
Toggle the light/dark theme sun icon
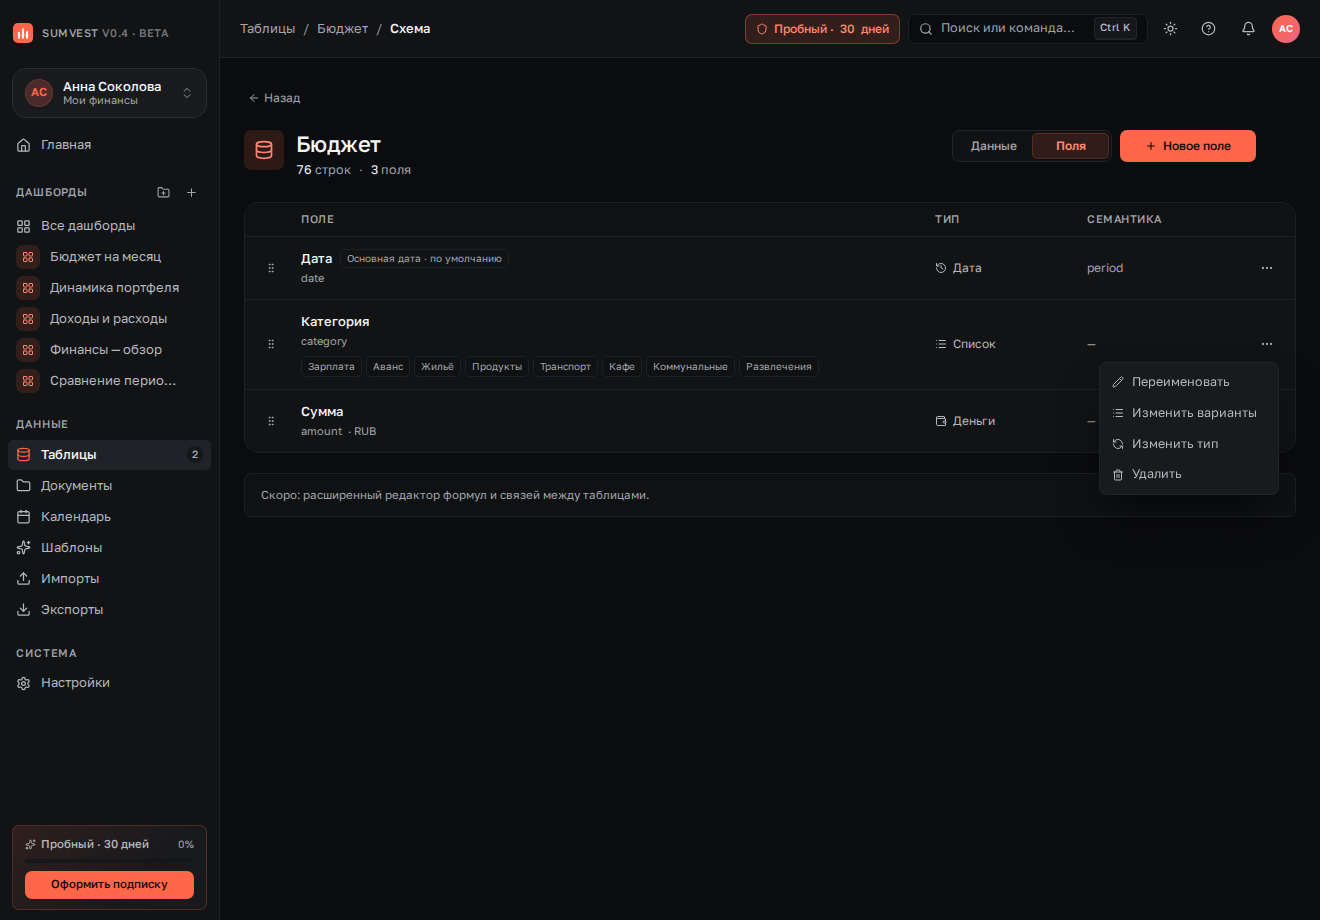click(1170, 29)
